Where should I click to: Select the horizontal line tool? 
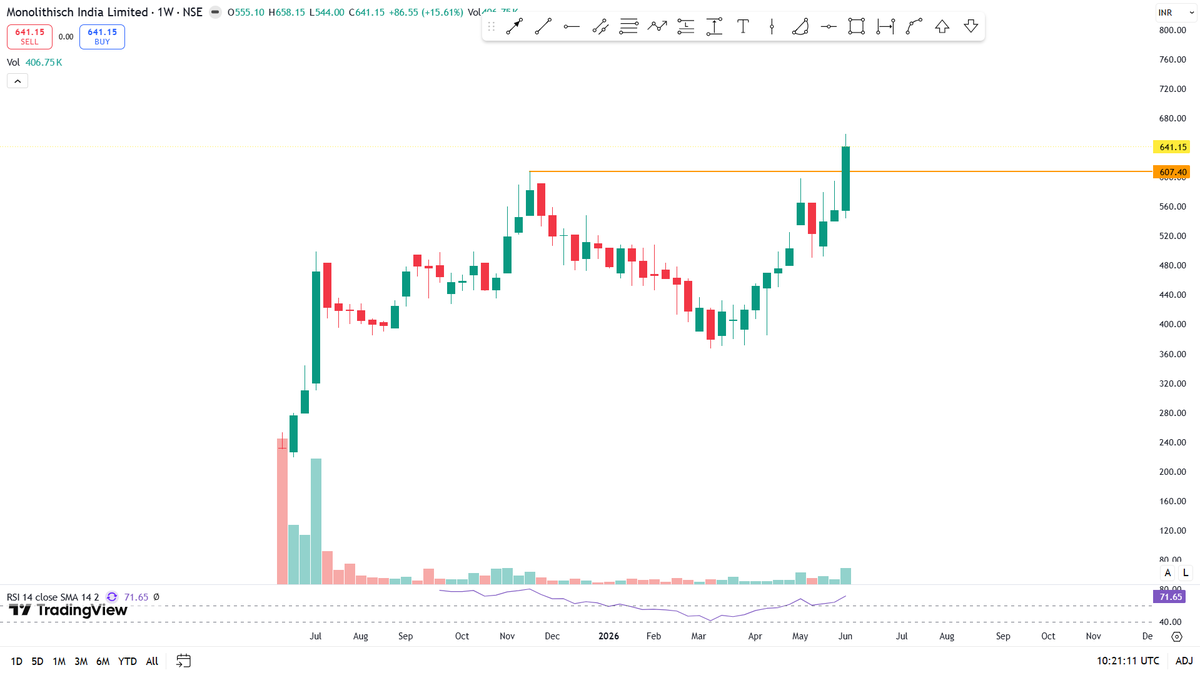(x=828, y=27)
